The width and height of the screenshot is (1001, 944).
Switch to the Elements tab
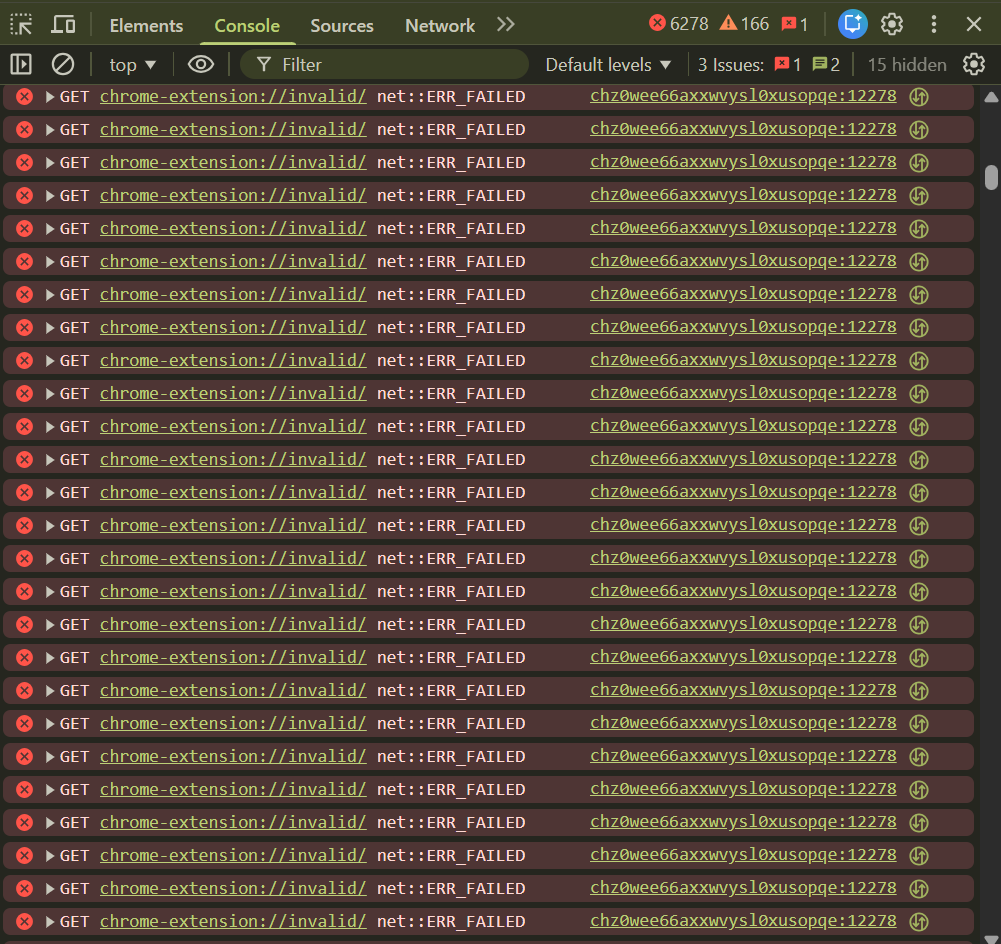(146, 26)
